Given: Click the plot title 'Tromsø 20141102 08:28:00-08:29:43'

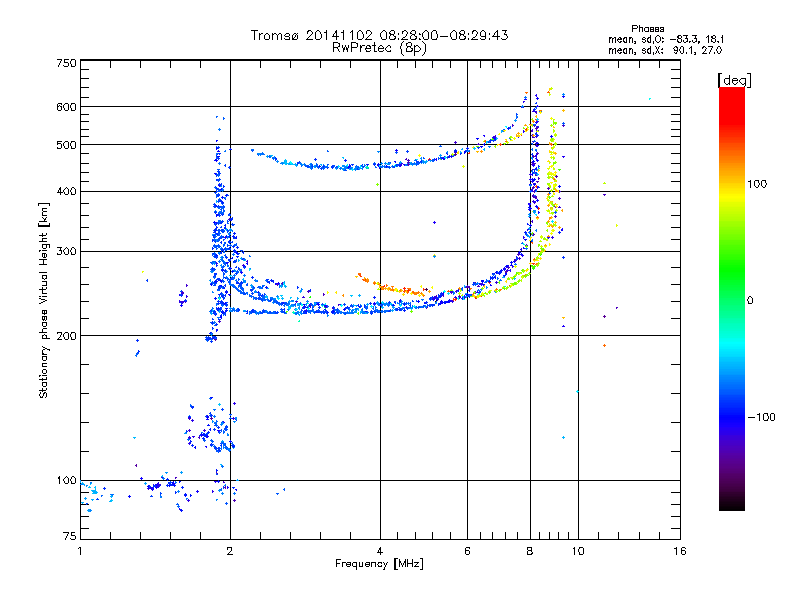Looking at the screenshot, I should point(379,35).
